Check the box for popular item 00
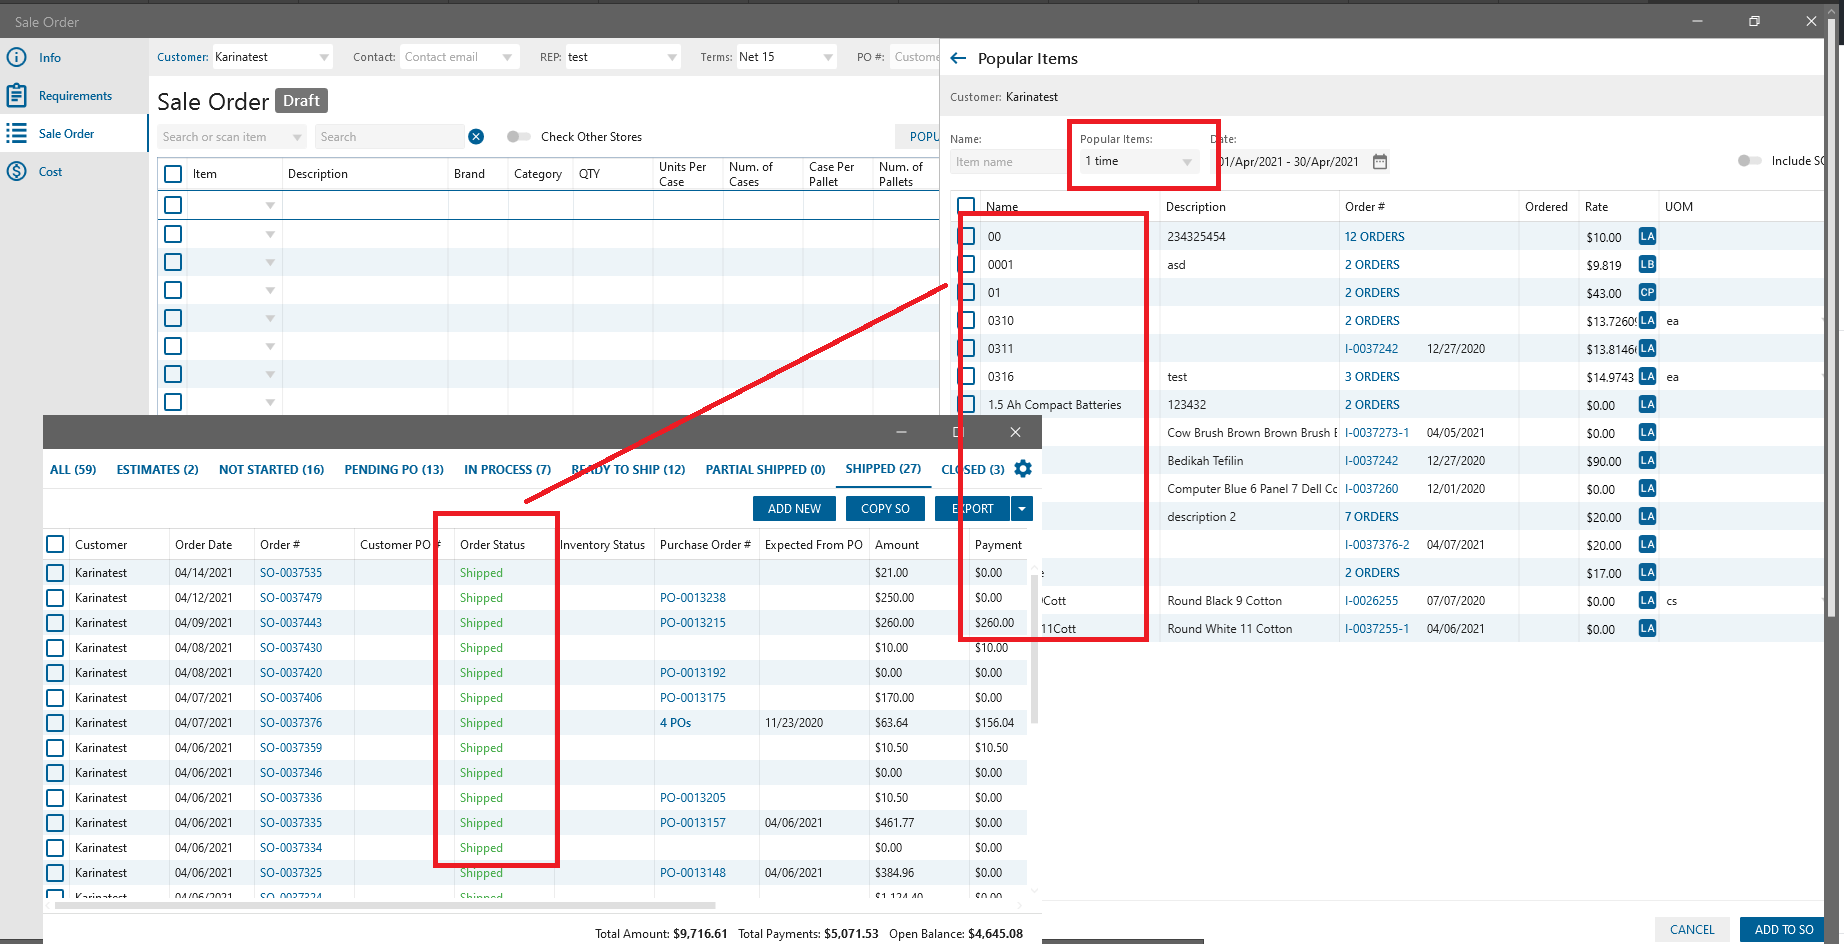Screen dimensions: 1844x944 coord(966,236)
